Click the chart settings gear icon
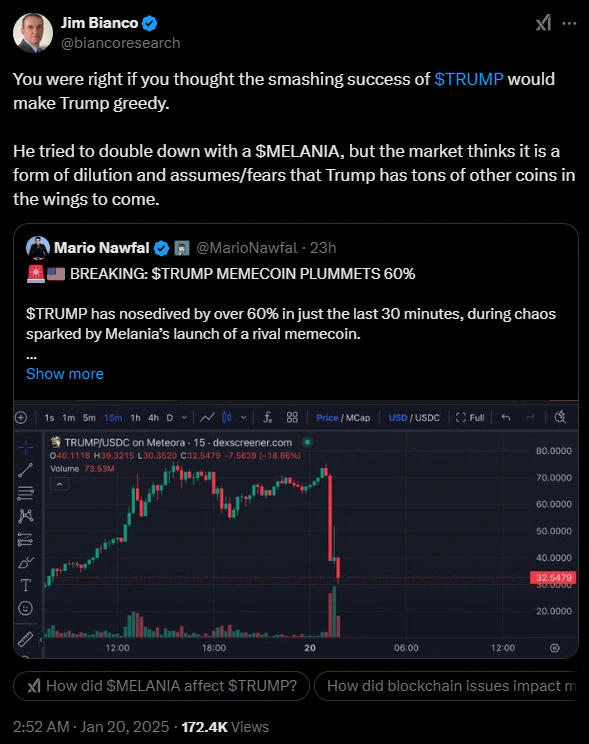This screenshot has height=744, width=589. point(554,648)
